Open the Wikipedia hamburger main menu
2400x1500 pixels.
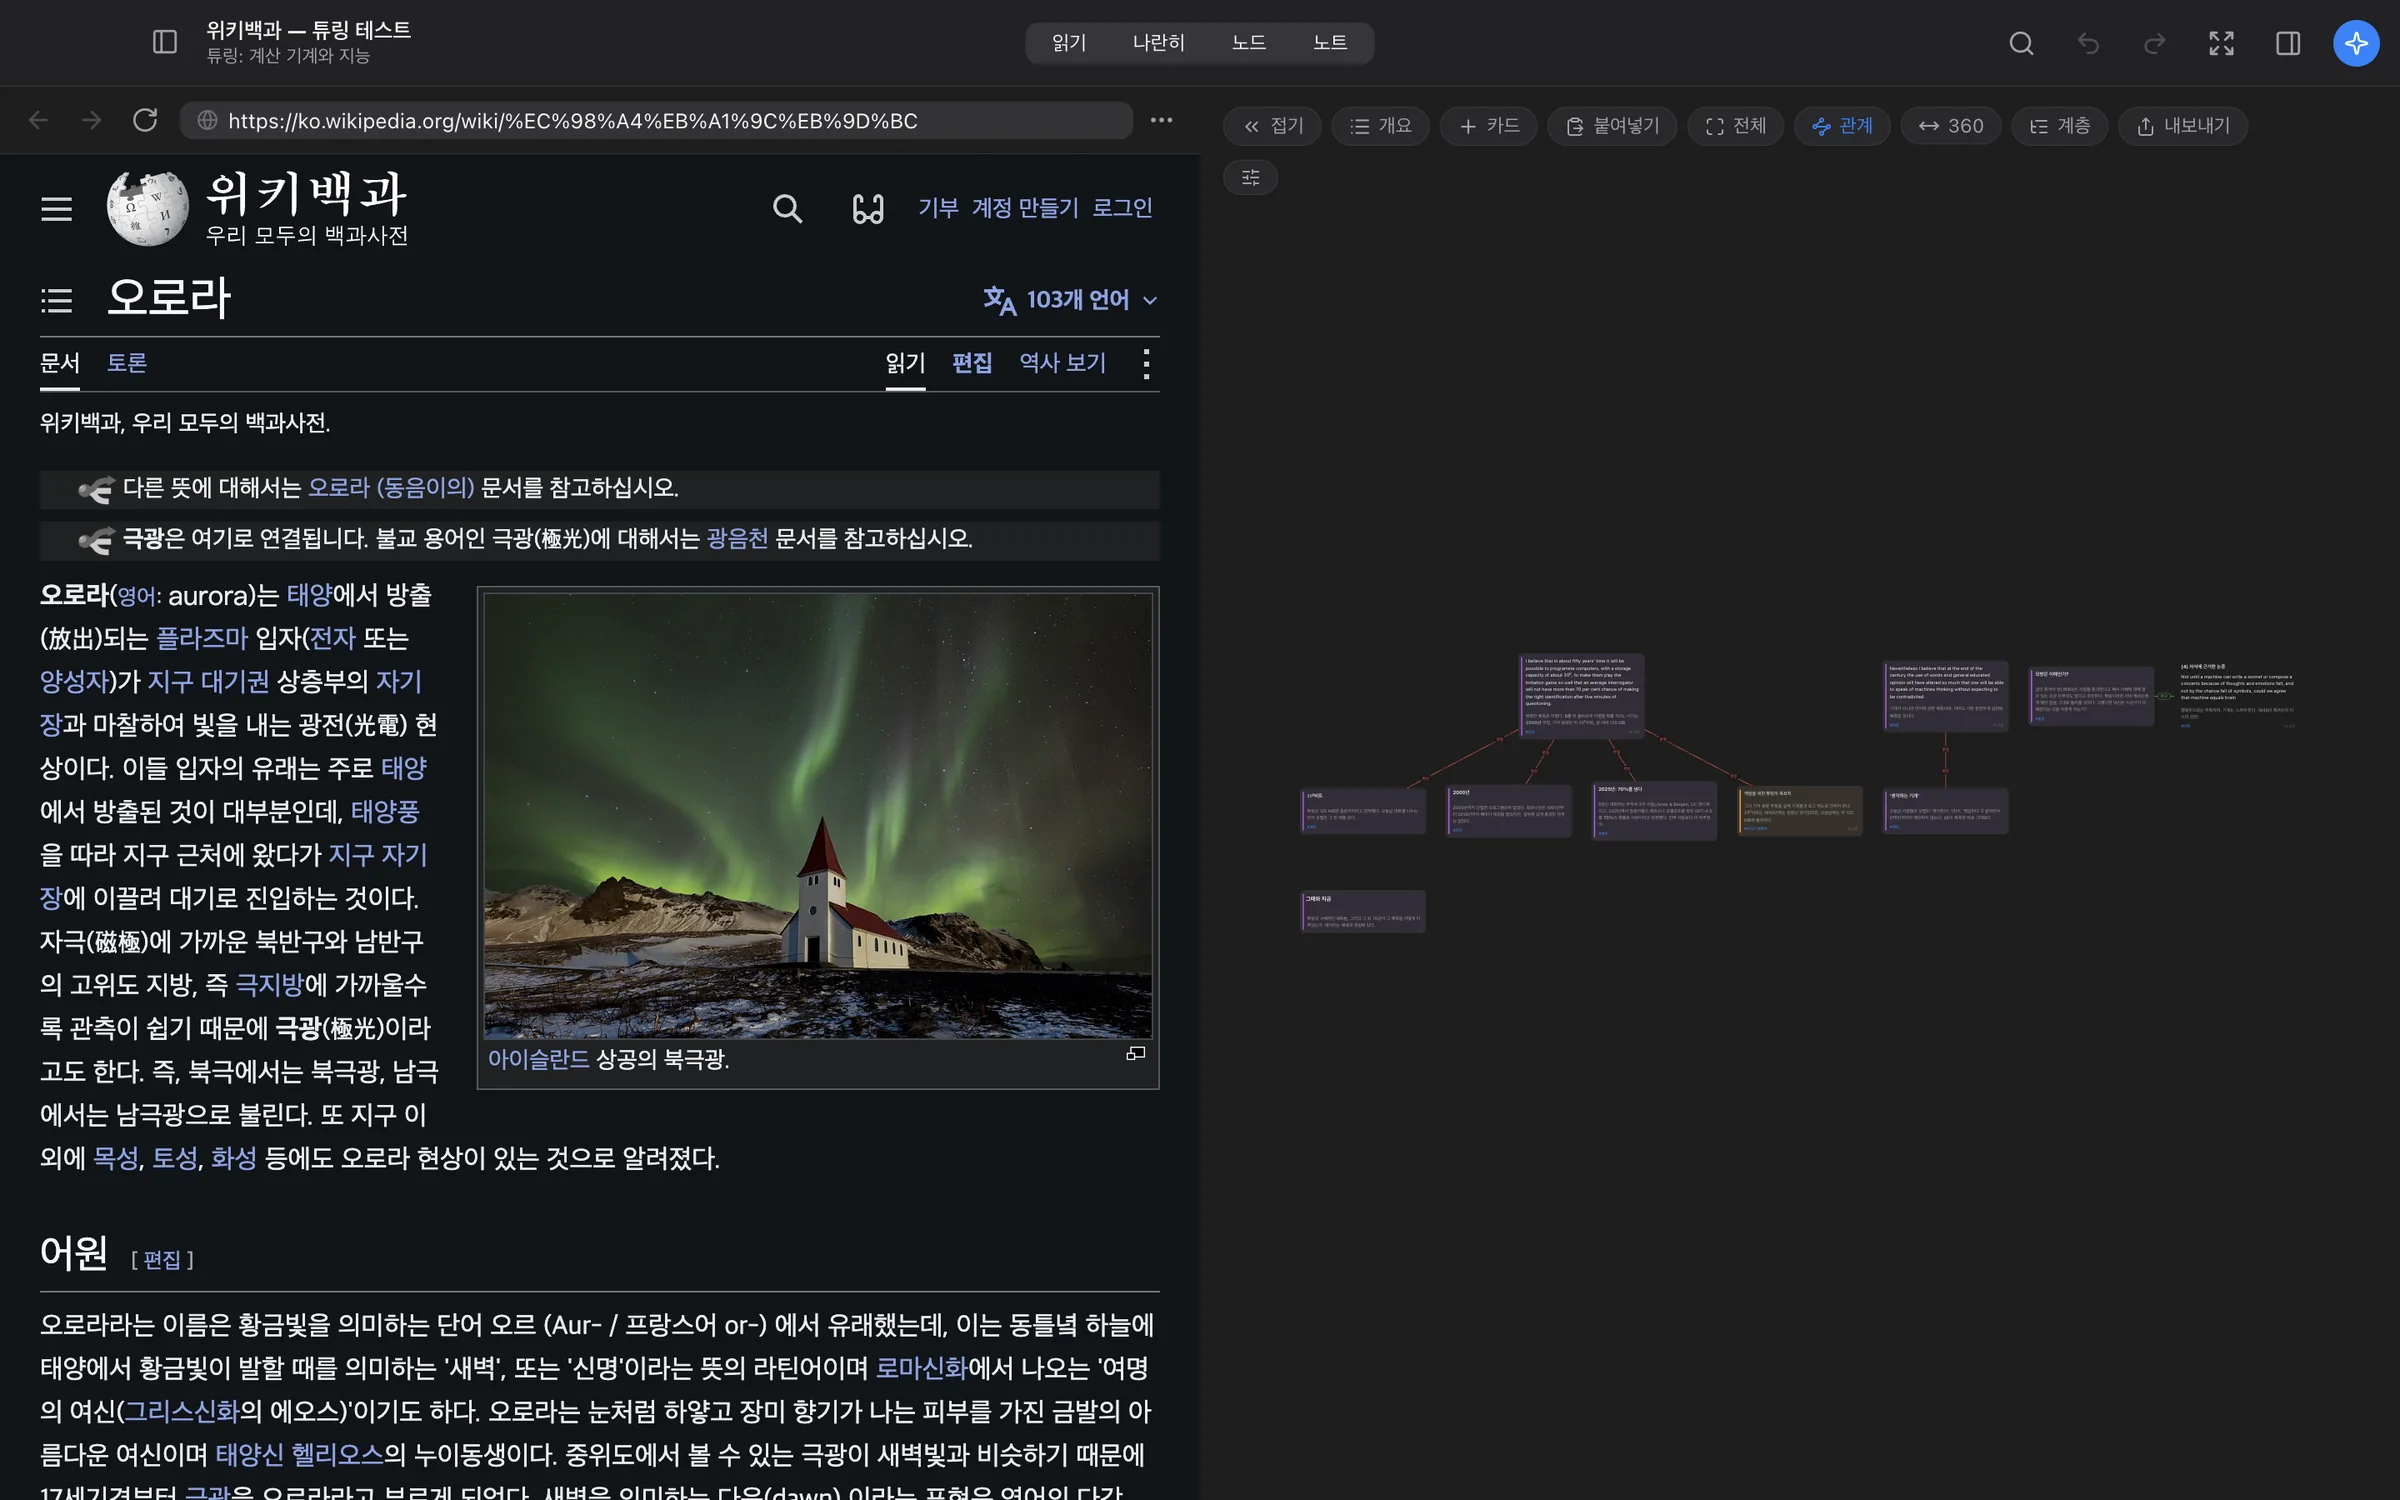tap(56, 209)
